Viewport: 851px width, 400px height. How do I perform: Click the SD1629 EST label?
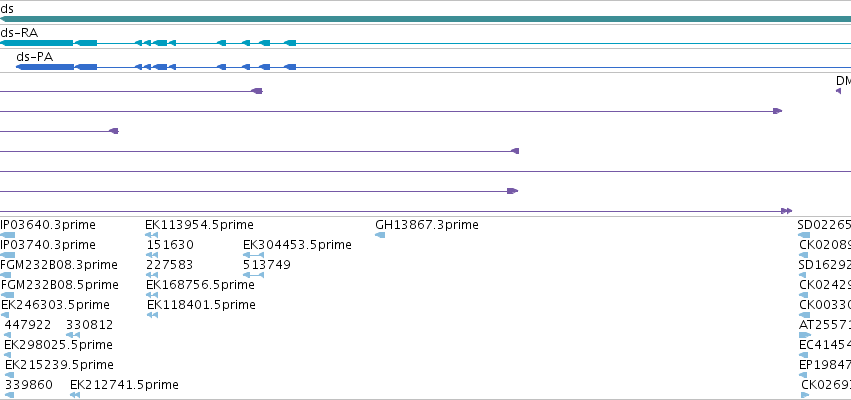pos(825,265)
